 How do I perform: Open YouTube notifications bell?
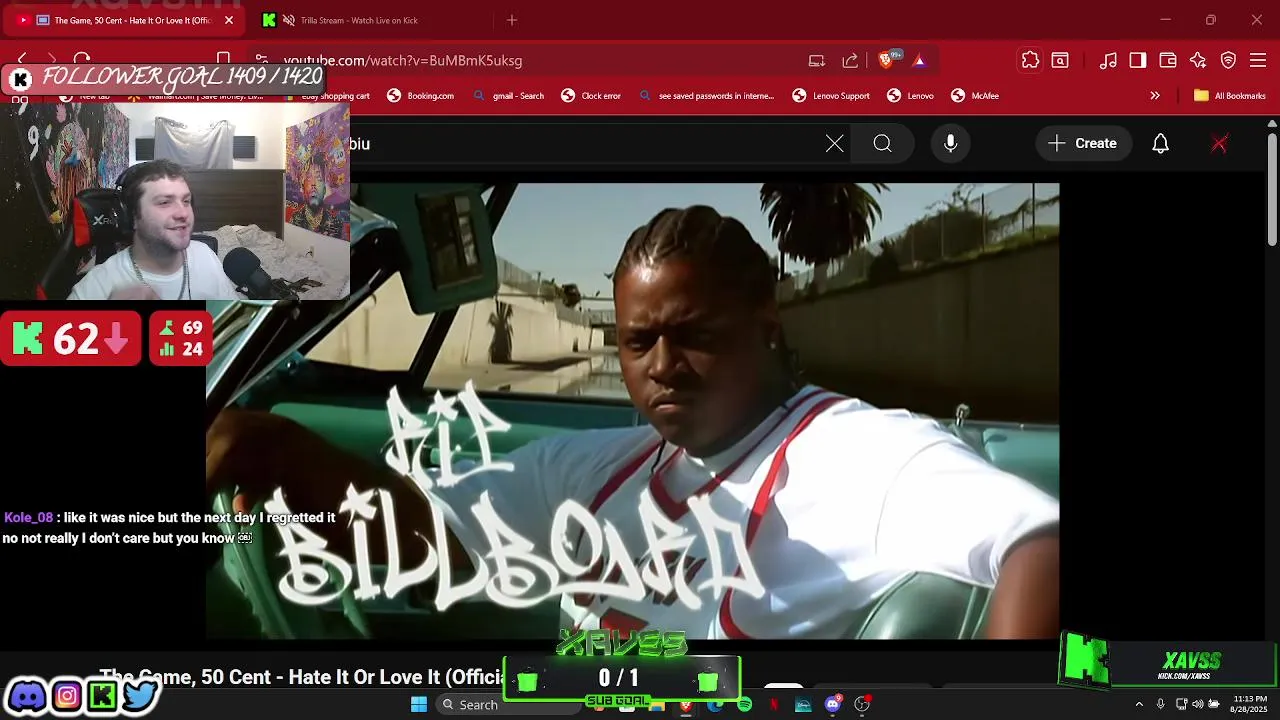coord(1160,144)
